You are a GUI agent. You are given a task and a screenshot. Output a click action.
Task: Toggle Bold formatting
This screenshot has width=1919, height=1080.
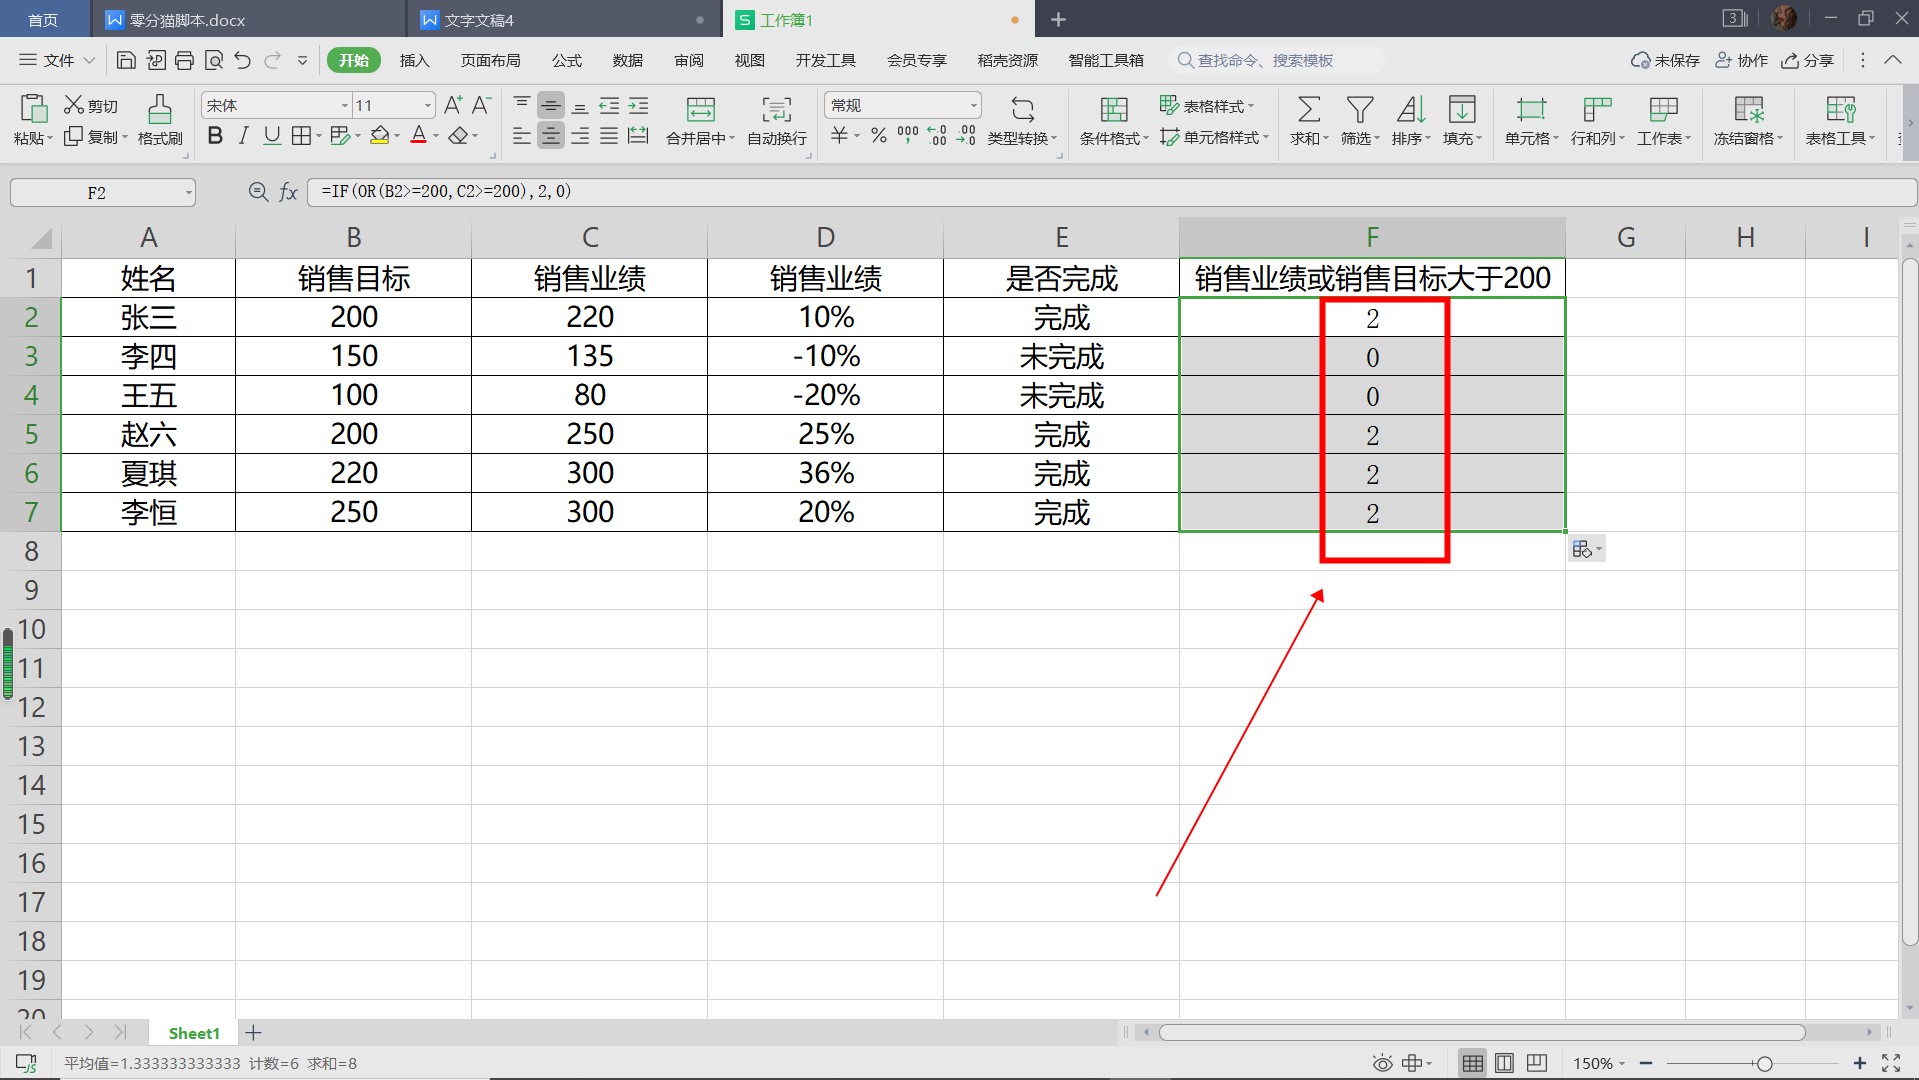pos(215,136)
